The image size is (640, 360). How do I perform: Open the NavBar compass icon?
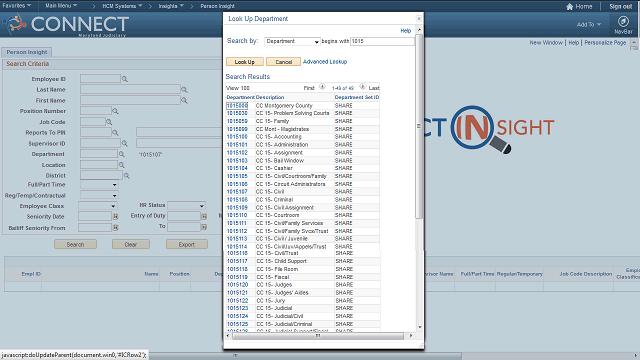click(623, 21)
